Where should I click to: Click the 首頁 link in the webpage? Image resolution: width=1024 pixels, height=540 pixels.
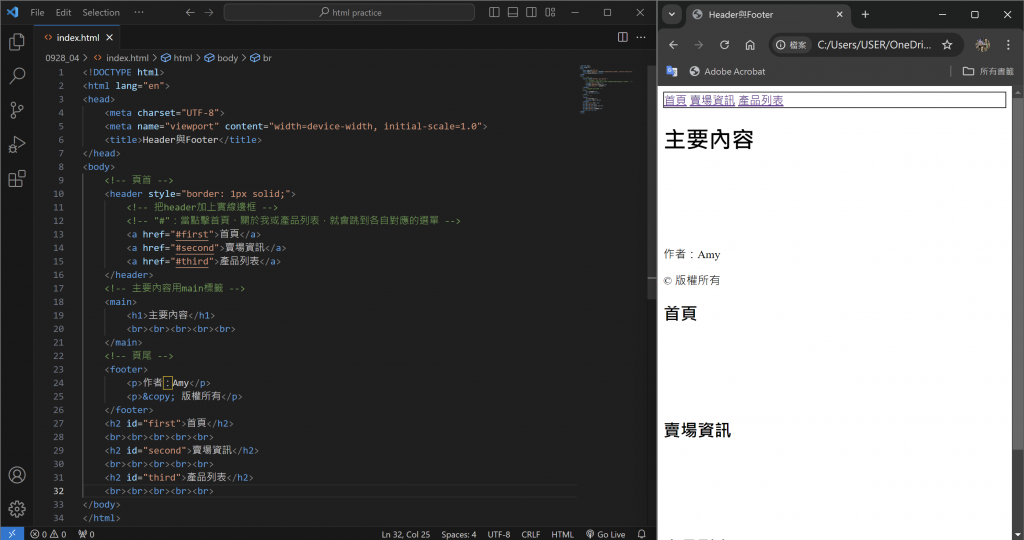click(675, 101)
